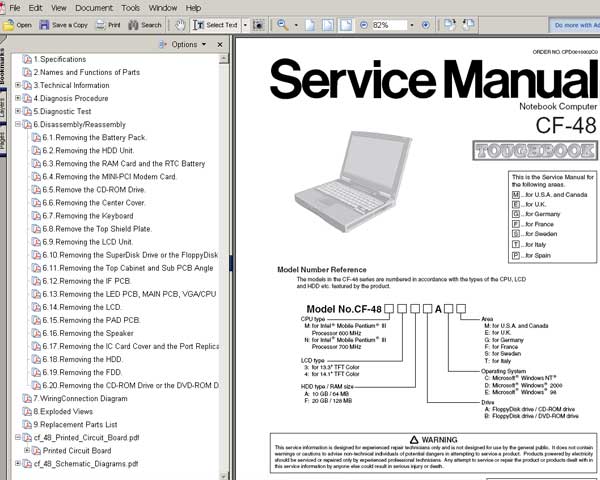The height and width of the screenshot is (480, 600).
Task: Switch to the Layers side tab
Action: [3, 109]
